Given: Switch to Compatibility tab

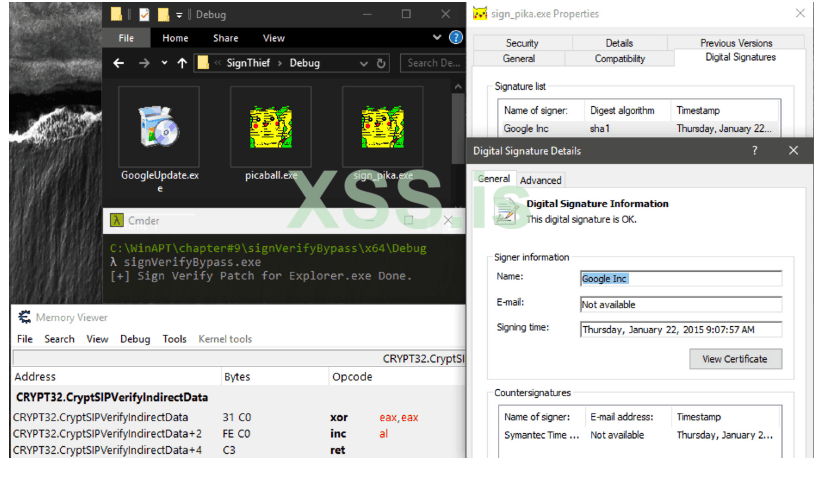Looking at the screenshot, I should click(x=620, y=58).
